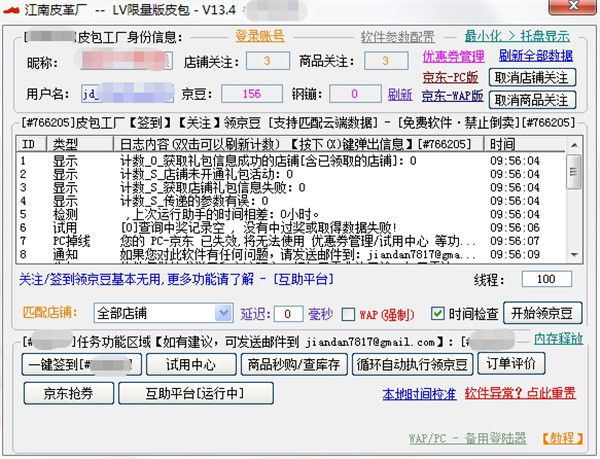Click the 本地时间校准 link
The image size is (600, 459).
[419, 394]
